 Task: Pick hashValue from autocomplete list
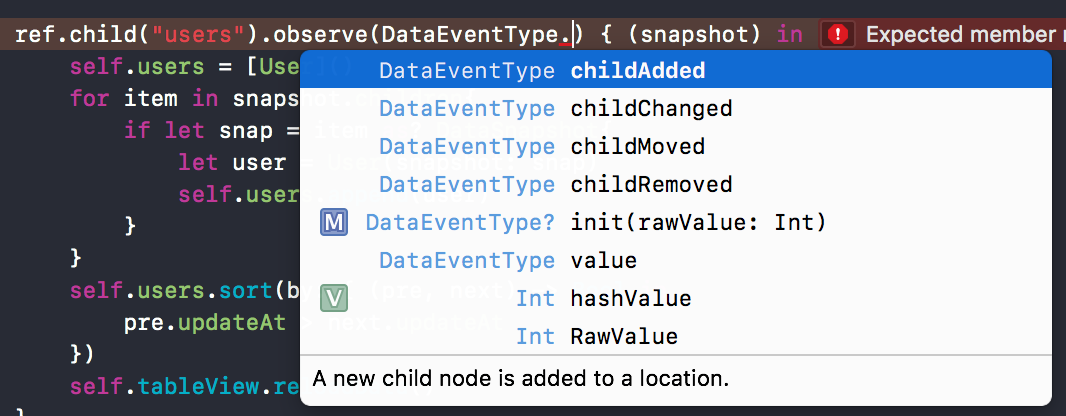click(630, 298)
